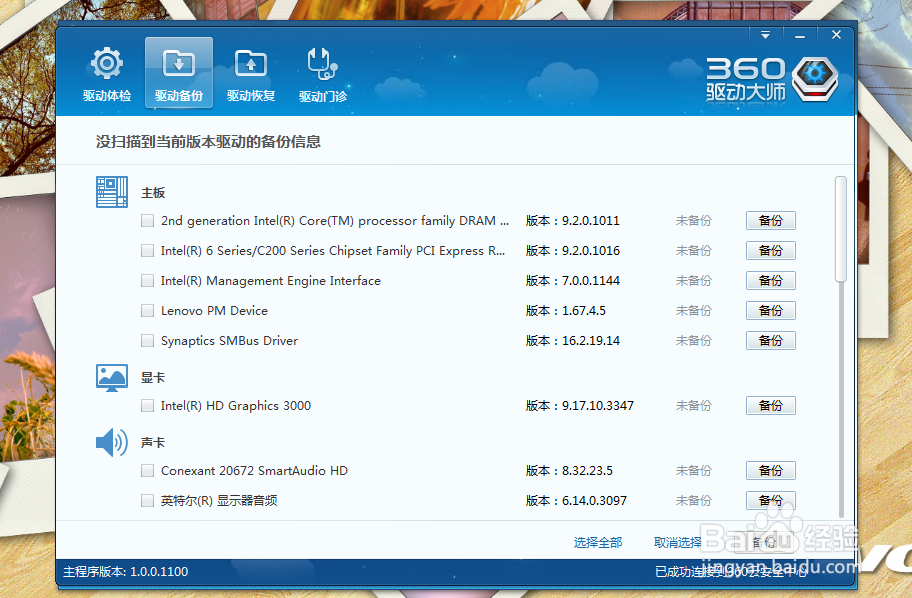Screen dimensions: 912x598
Task: Back up the 2nd generation Intel Core DRAM driver
Action: pos(771,220)
